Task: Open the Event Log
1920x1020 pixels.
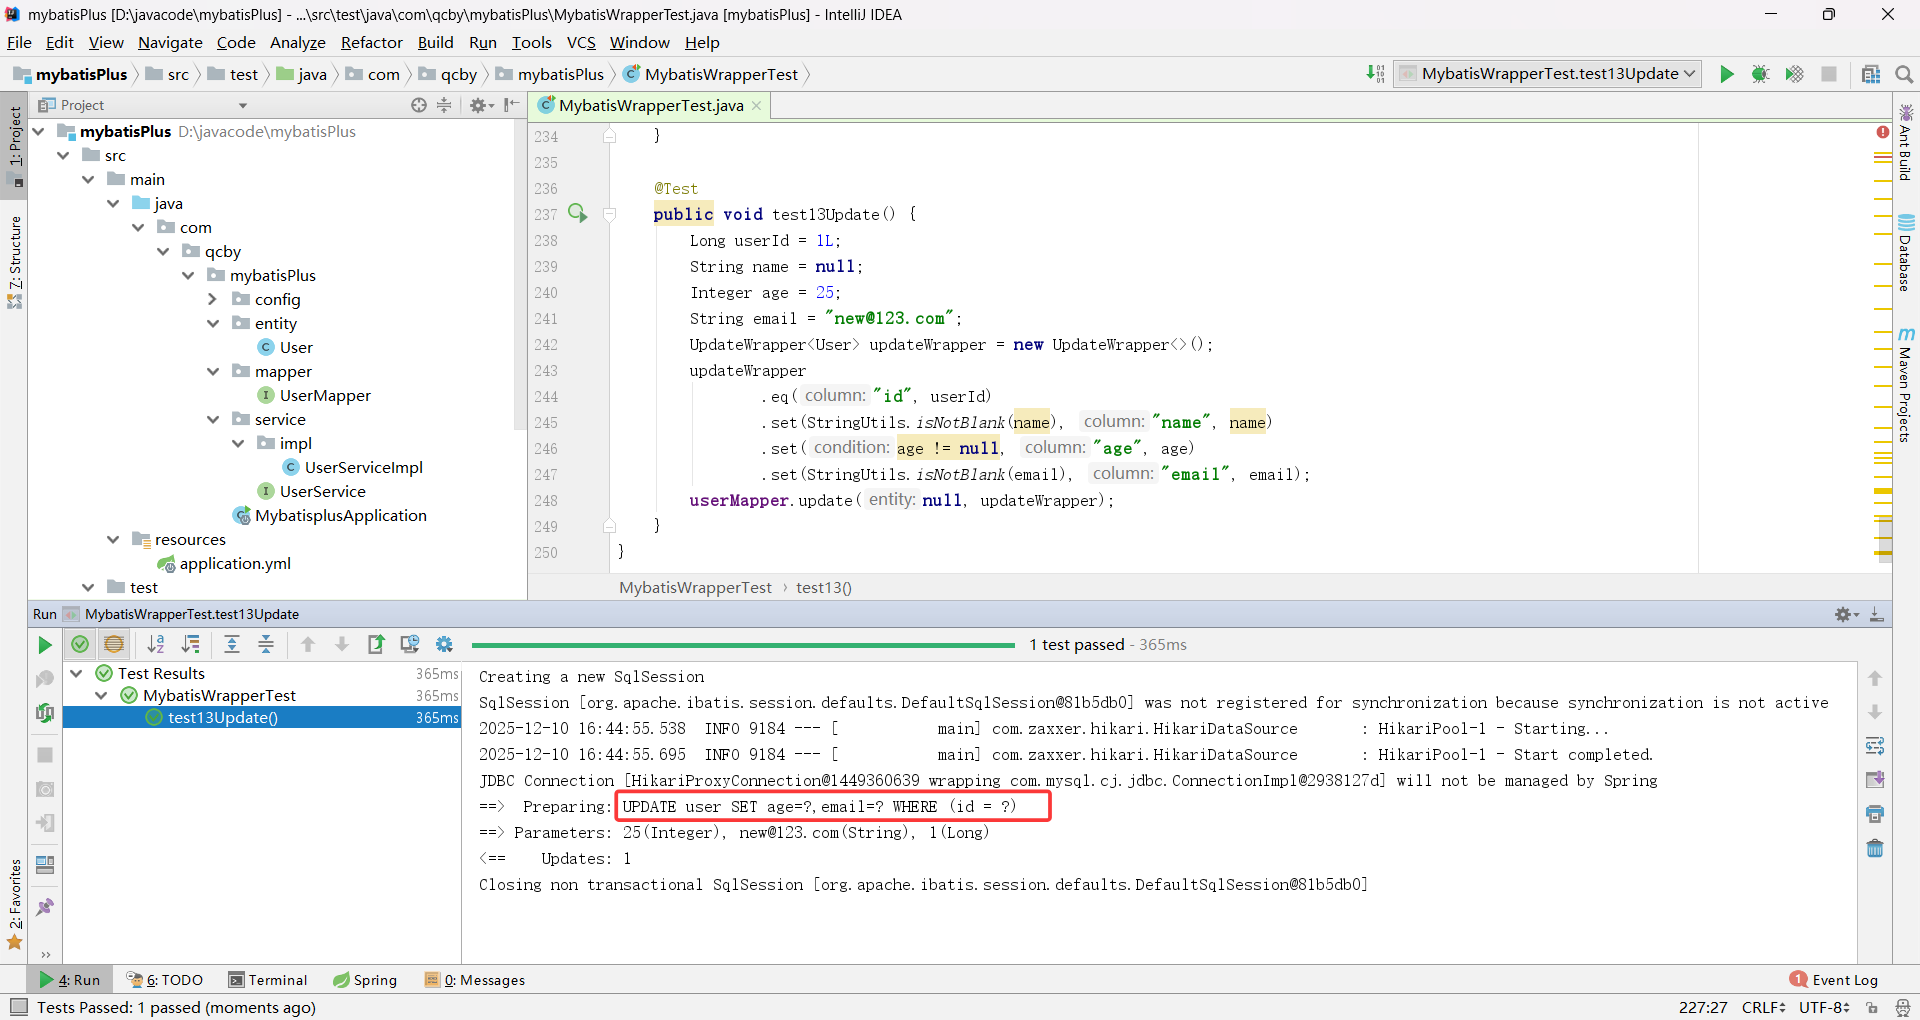Action: click(1834, 980)
